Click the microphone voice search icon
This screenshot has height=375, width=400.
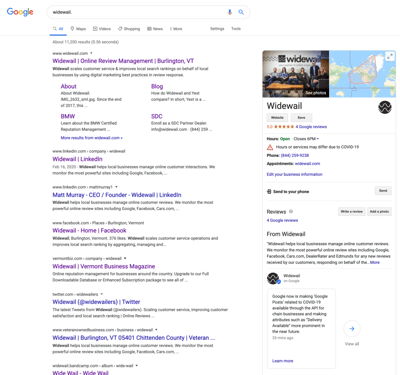229,12
